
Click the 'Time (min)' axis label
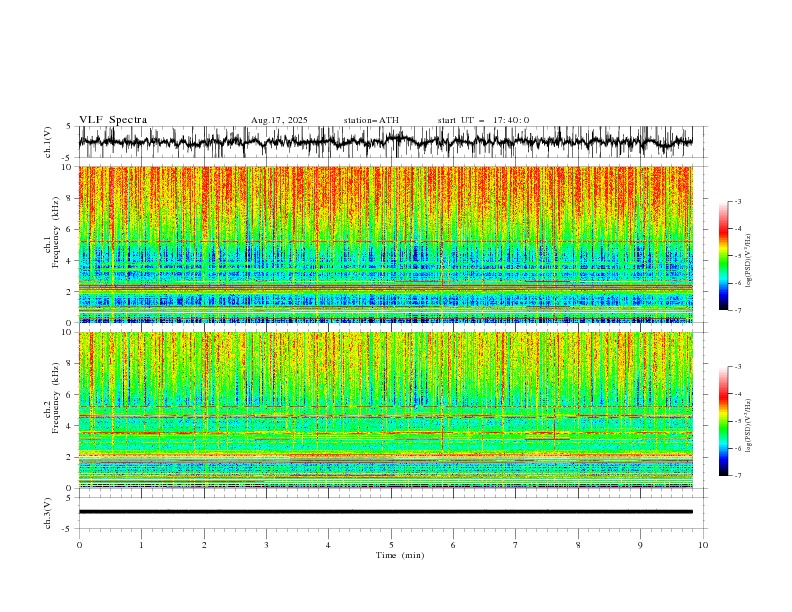400,555
